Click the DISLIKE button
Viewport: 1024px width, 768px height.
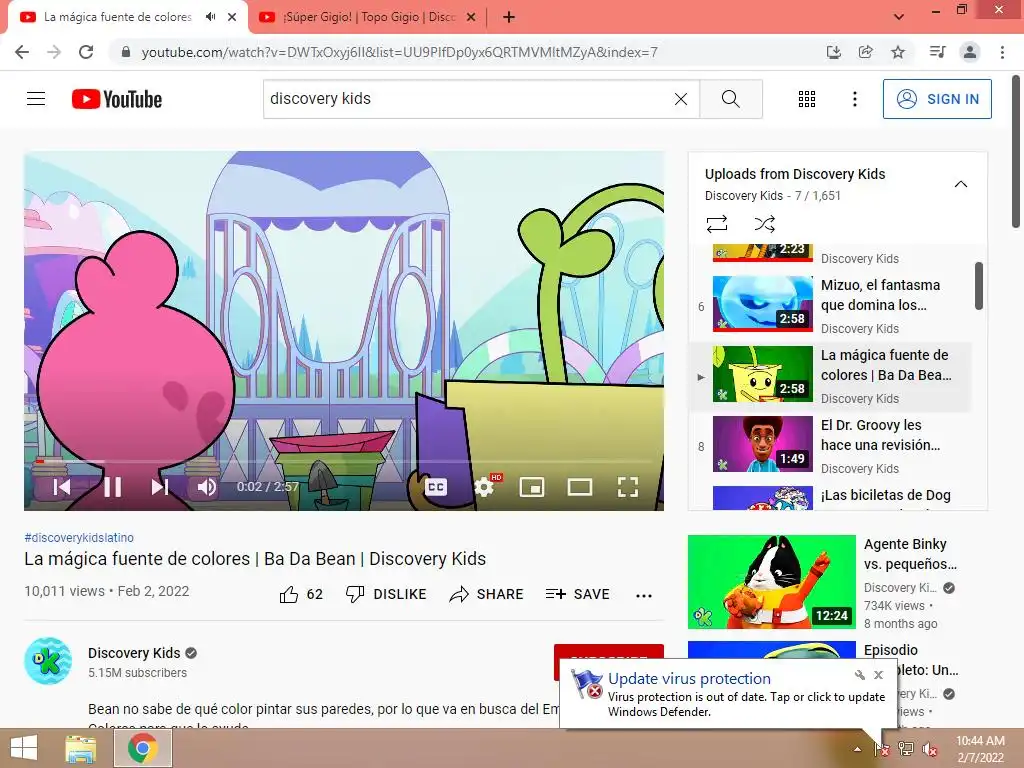click(386, 594)
